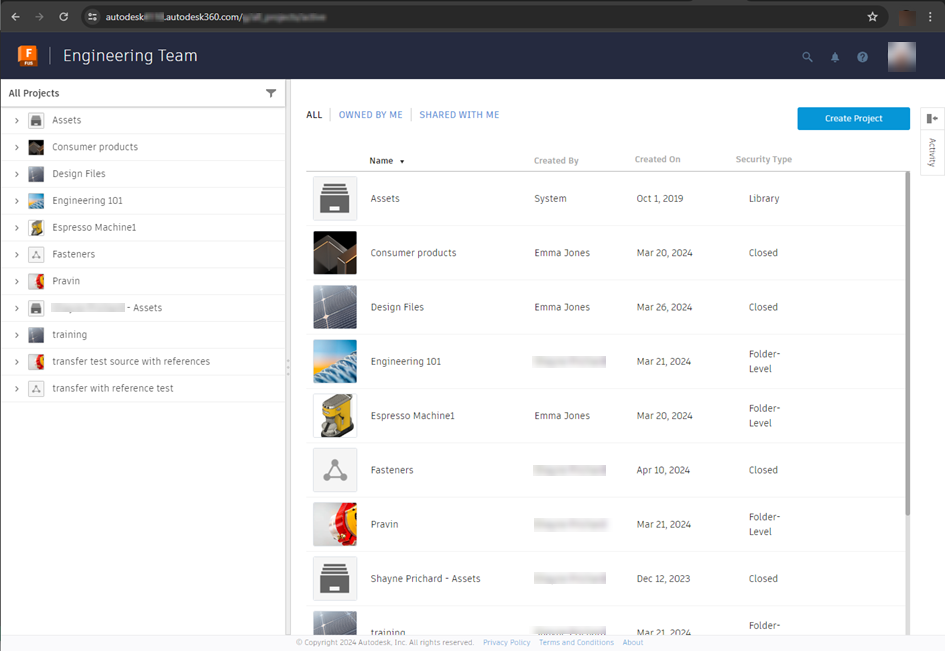Image resolution: width=945 pixels, height=651 pixels.
Task: Open notifications bell icon
Action: pos(835,57)
